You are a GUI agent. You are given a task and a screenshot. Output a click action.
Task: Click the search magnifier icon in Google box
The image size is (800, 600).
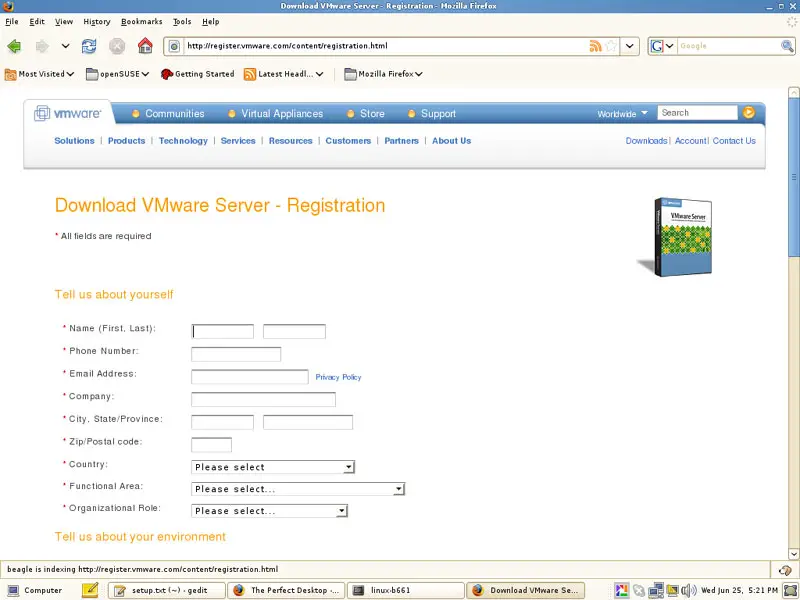pyautogui.click(x=787, y=46)
